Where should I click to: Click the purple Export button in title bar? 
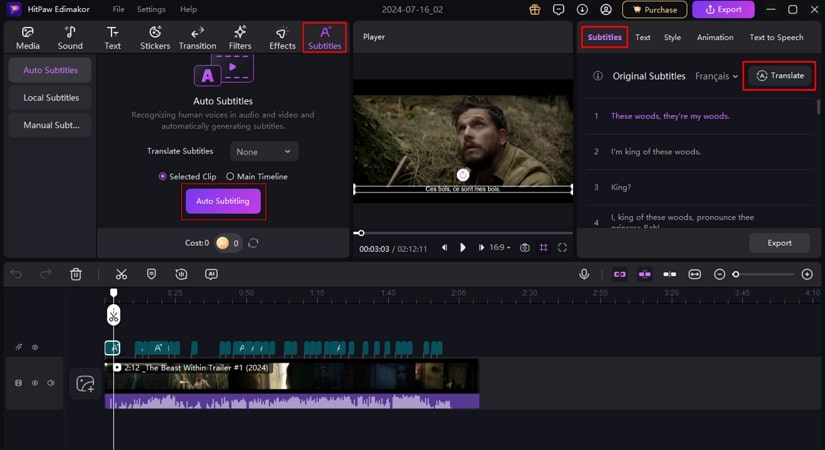pyautogui.click(x=723, y=9)
